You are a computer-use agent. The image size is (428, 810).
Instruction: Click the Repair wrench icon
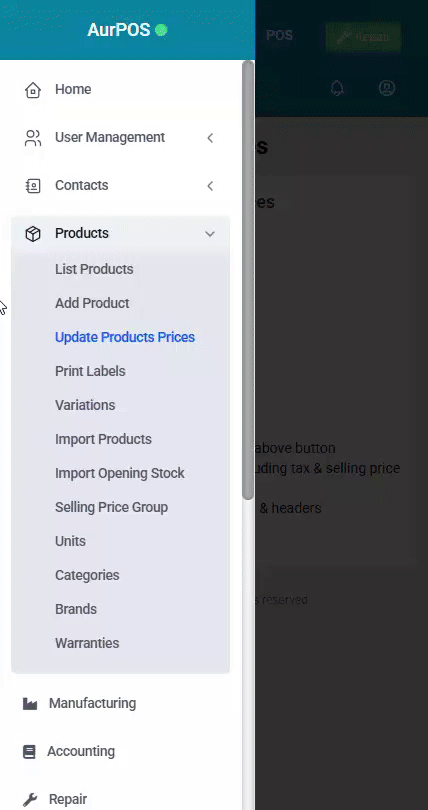(30, 800)
